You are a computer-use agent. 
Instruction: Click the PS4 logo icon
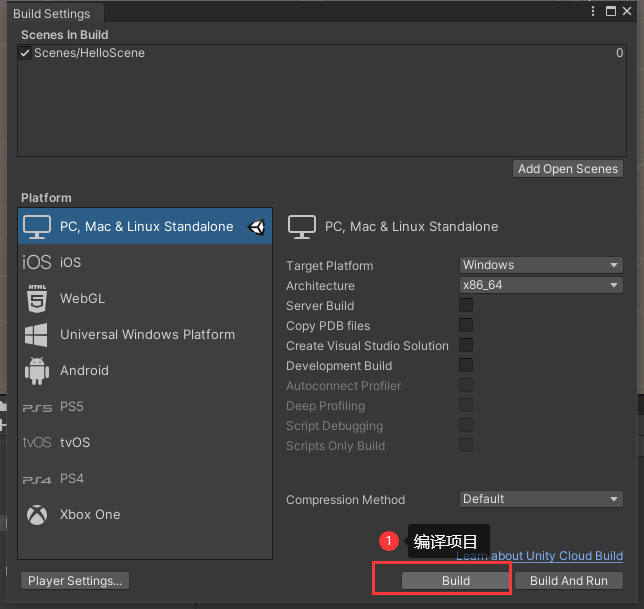tap(37, 480)
